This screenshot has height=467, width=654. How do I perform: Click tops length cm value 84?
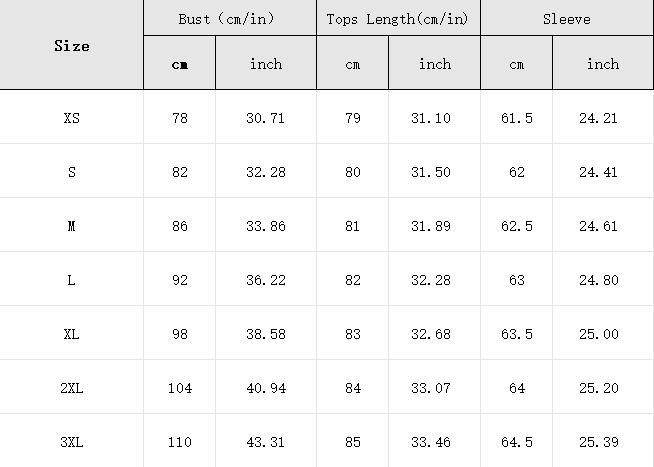pos(352,388)
